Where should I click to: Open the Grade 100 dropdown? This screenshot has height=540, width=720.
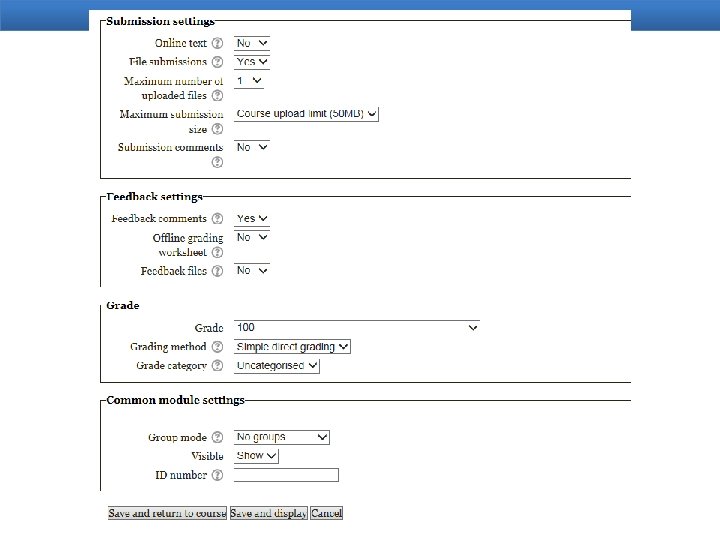point(357,327)
